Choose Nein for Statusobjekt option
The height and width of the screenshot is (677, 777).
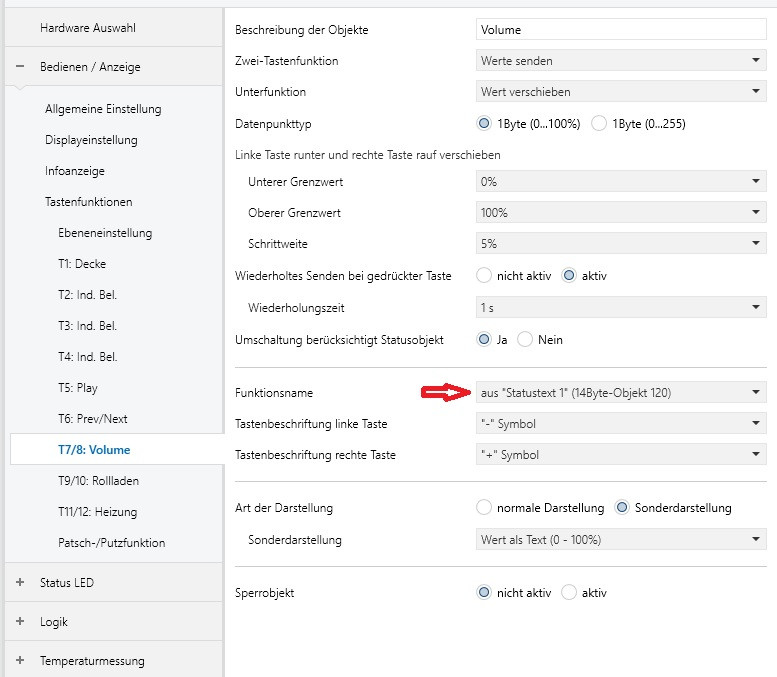(x=526, y=339)
